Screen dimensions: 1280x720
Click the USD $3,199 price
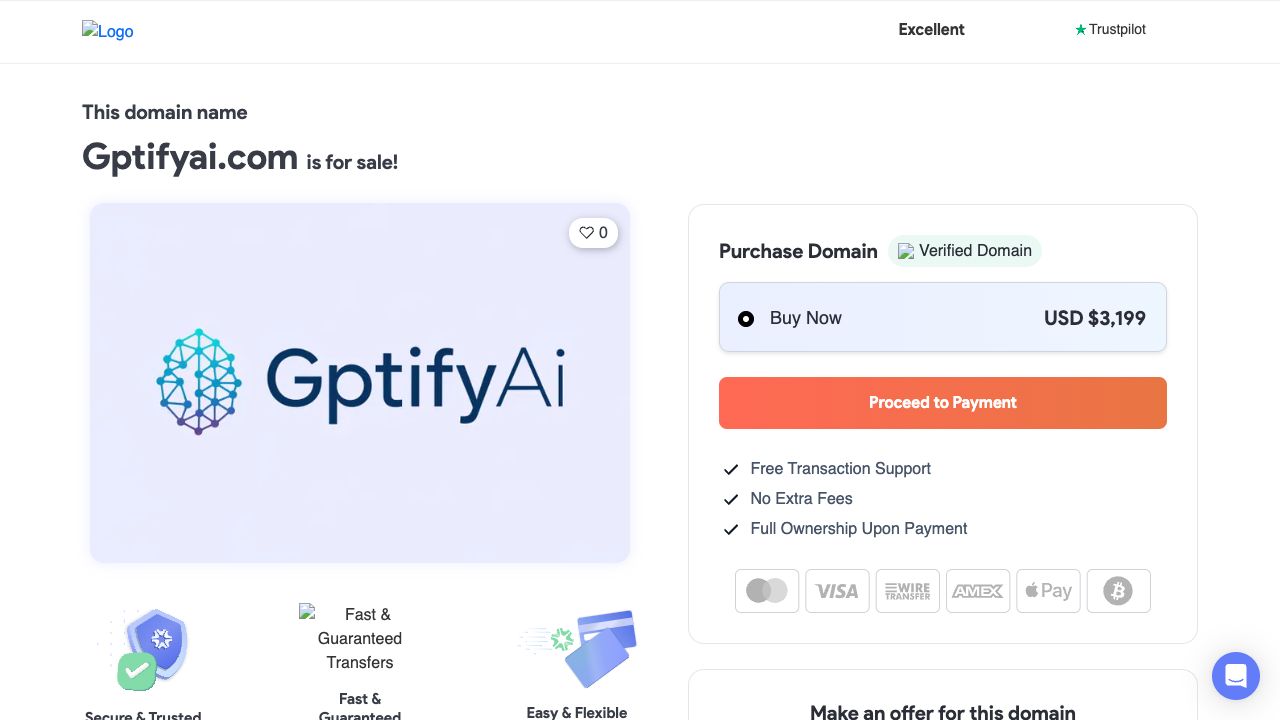[1094, 319]
